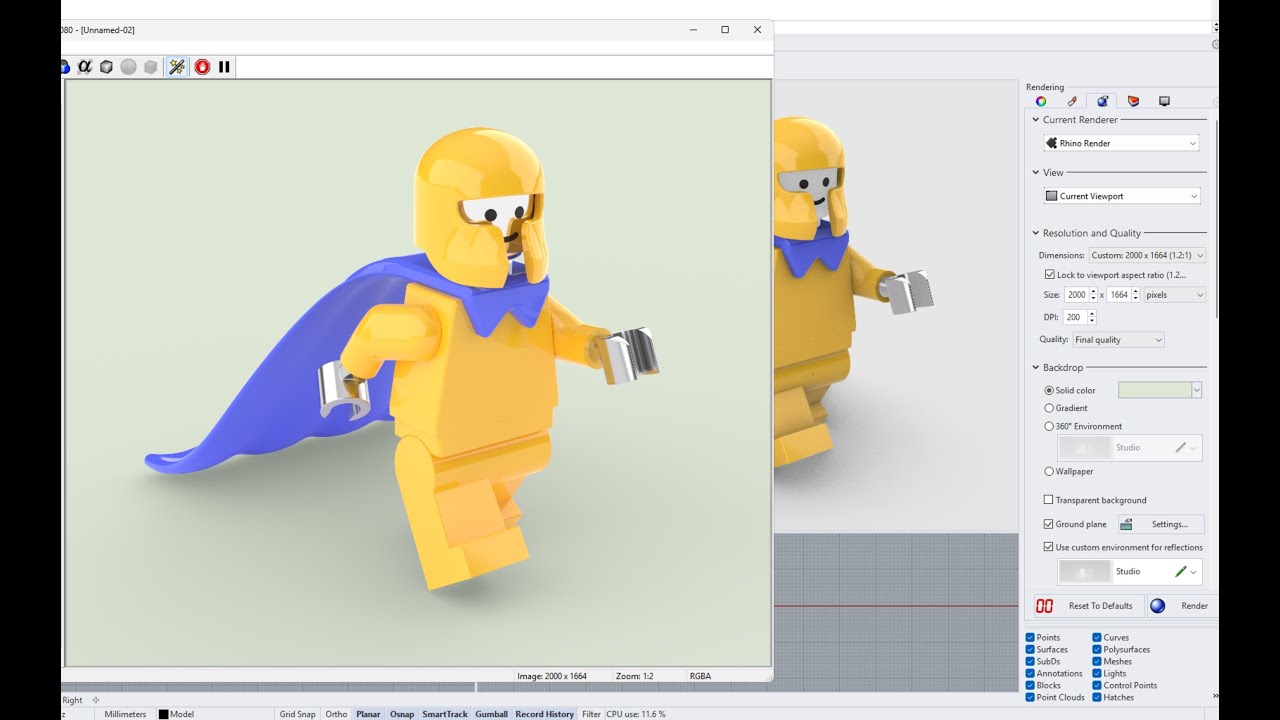
Task: Open the Current Viewport view dropdown
Action: pos(1121,196)
